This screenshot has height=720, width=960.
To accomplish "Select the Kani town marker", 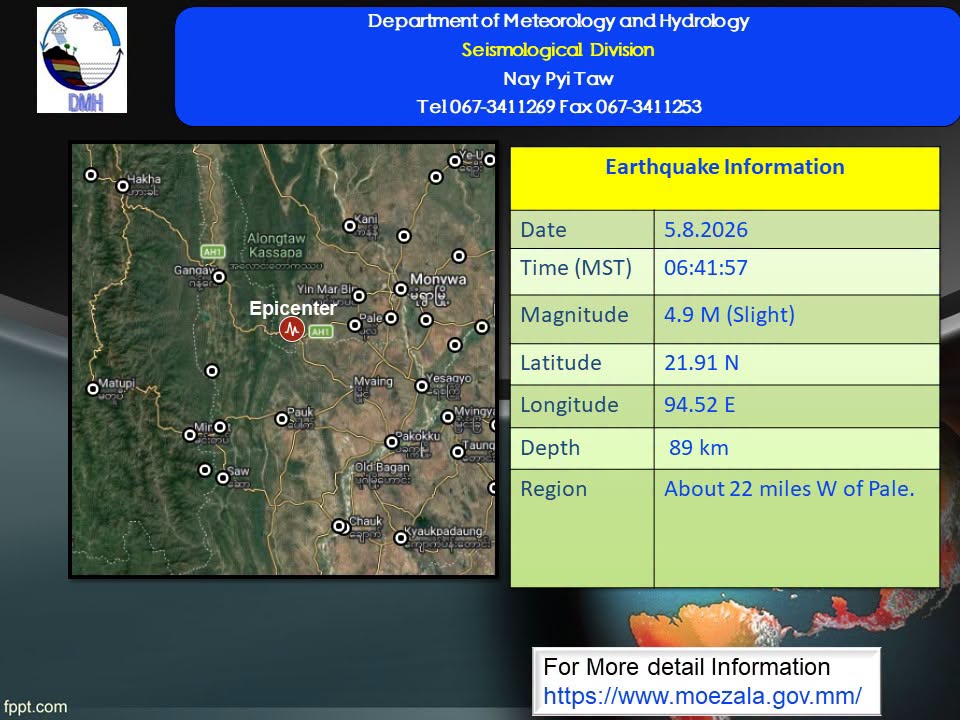I will (350, 226).
